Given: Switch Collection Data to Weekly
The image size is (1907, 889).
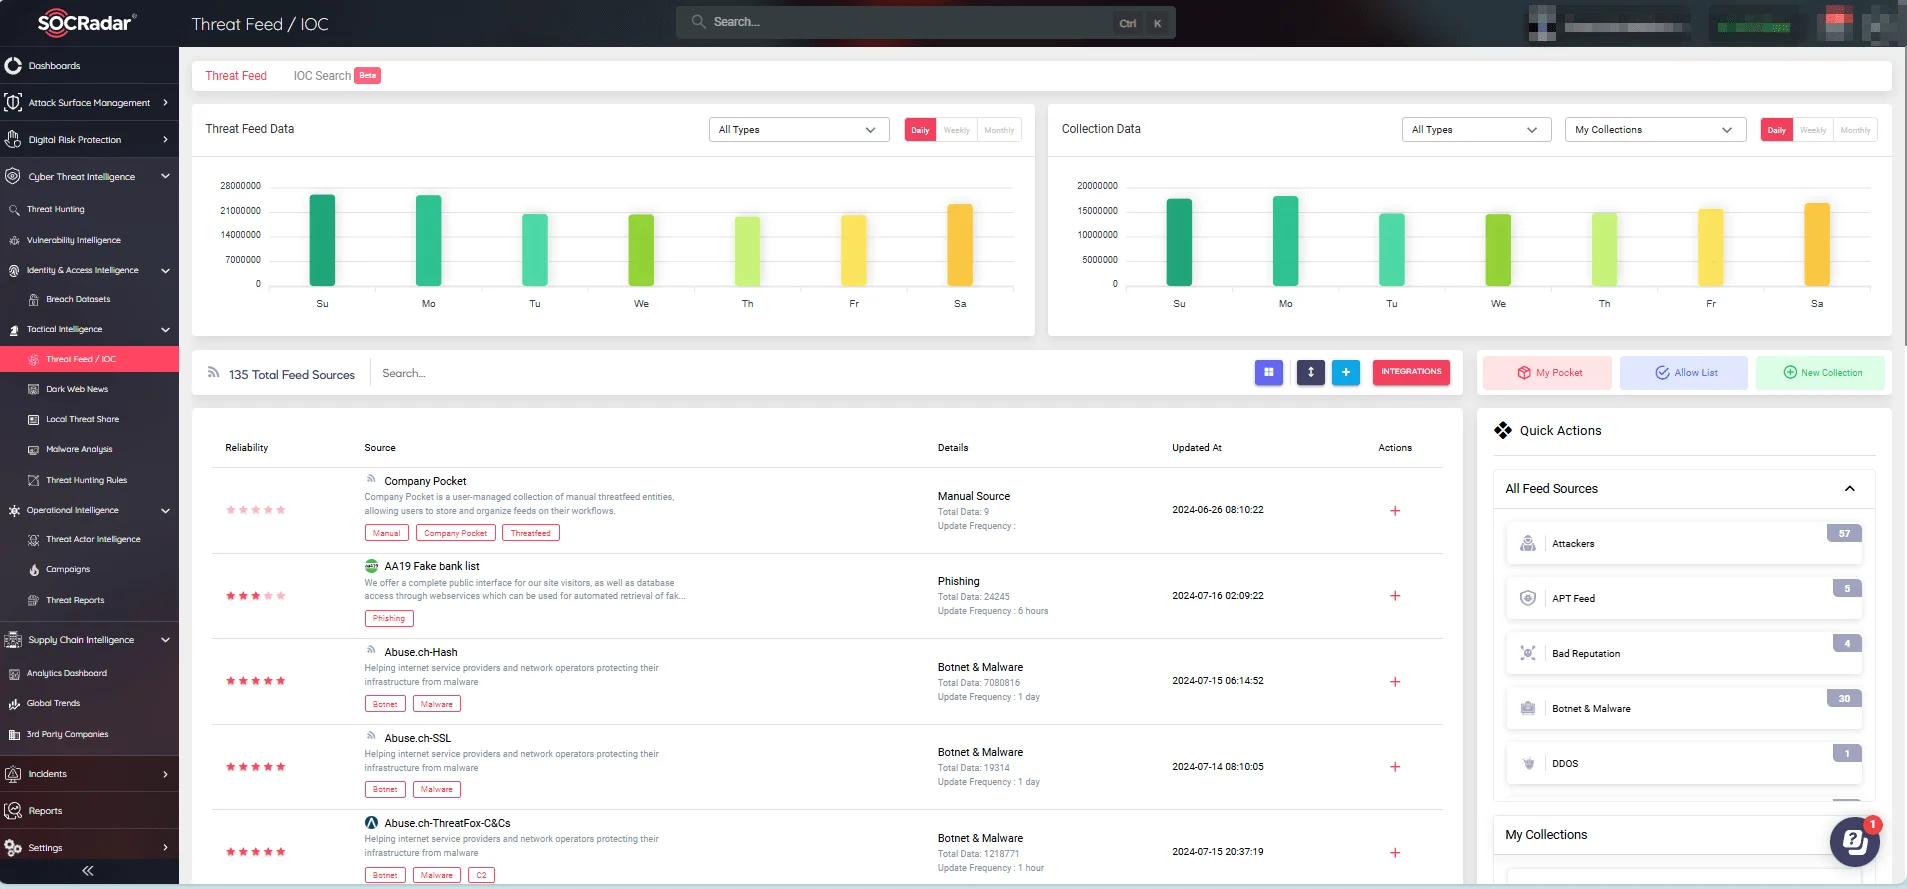Looking at the screenshot, I should click(x=1813, y=130).
